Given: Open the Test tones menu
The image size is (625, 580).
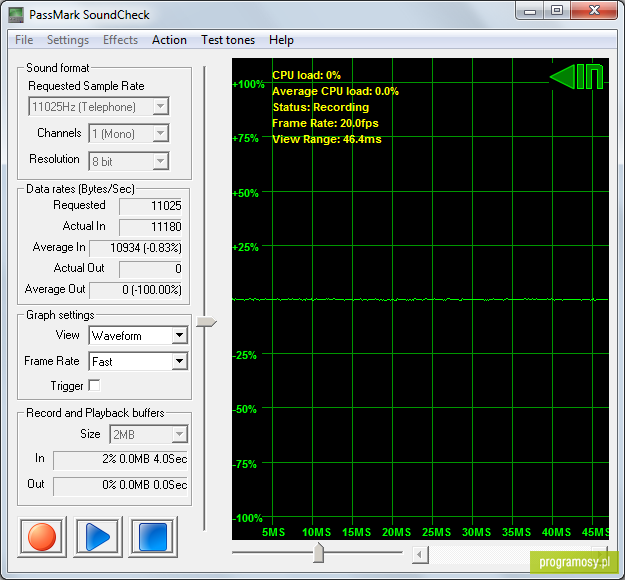Looking at the screenshot, I should click(x=228, y=40).
